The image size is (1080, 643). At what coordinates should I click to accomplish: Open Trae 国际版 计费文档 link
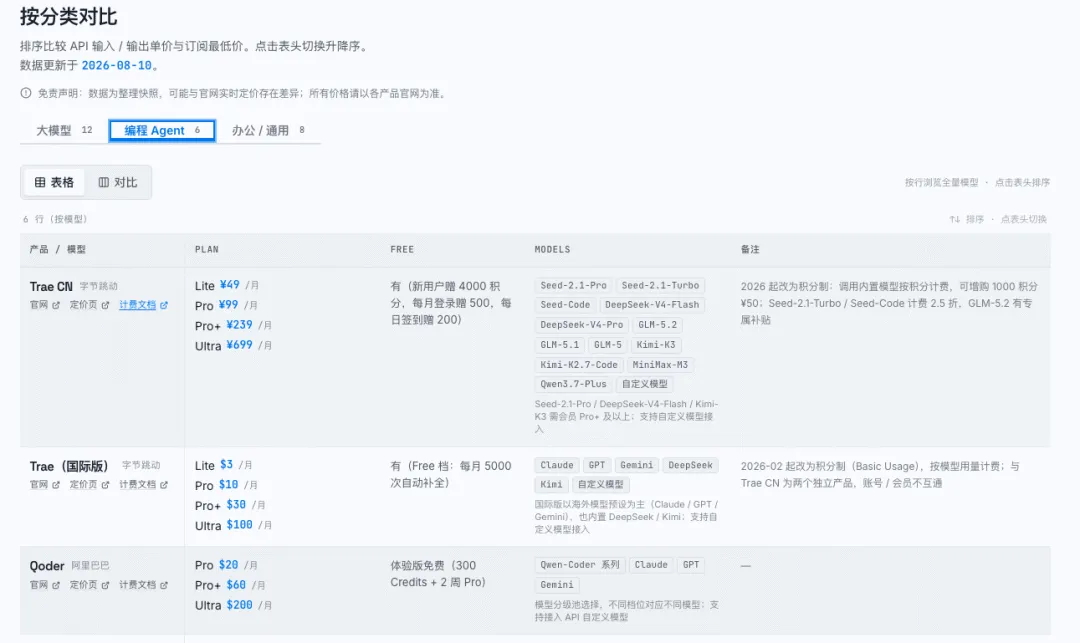click(x=143, y=485)
